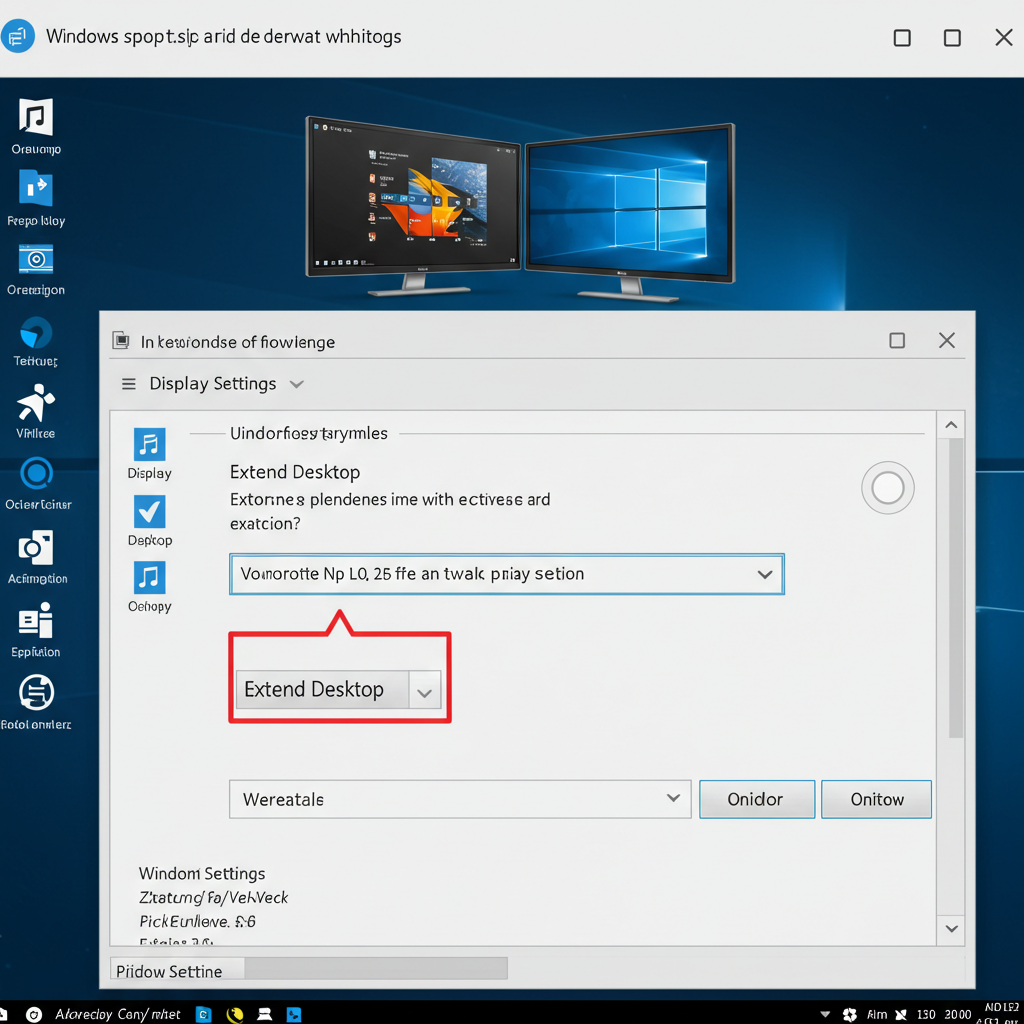Viewport: 1024px width, 1024px height.
Task: Click the vertical scrollbar thumb in the settings panel
Action: (956, 588)
